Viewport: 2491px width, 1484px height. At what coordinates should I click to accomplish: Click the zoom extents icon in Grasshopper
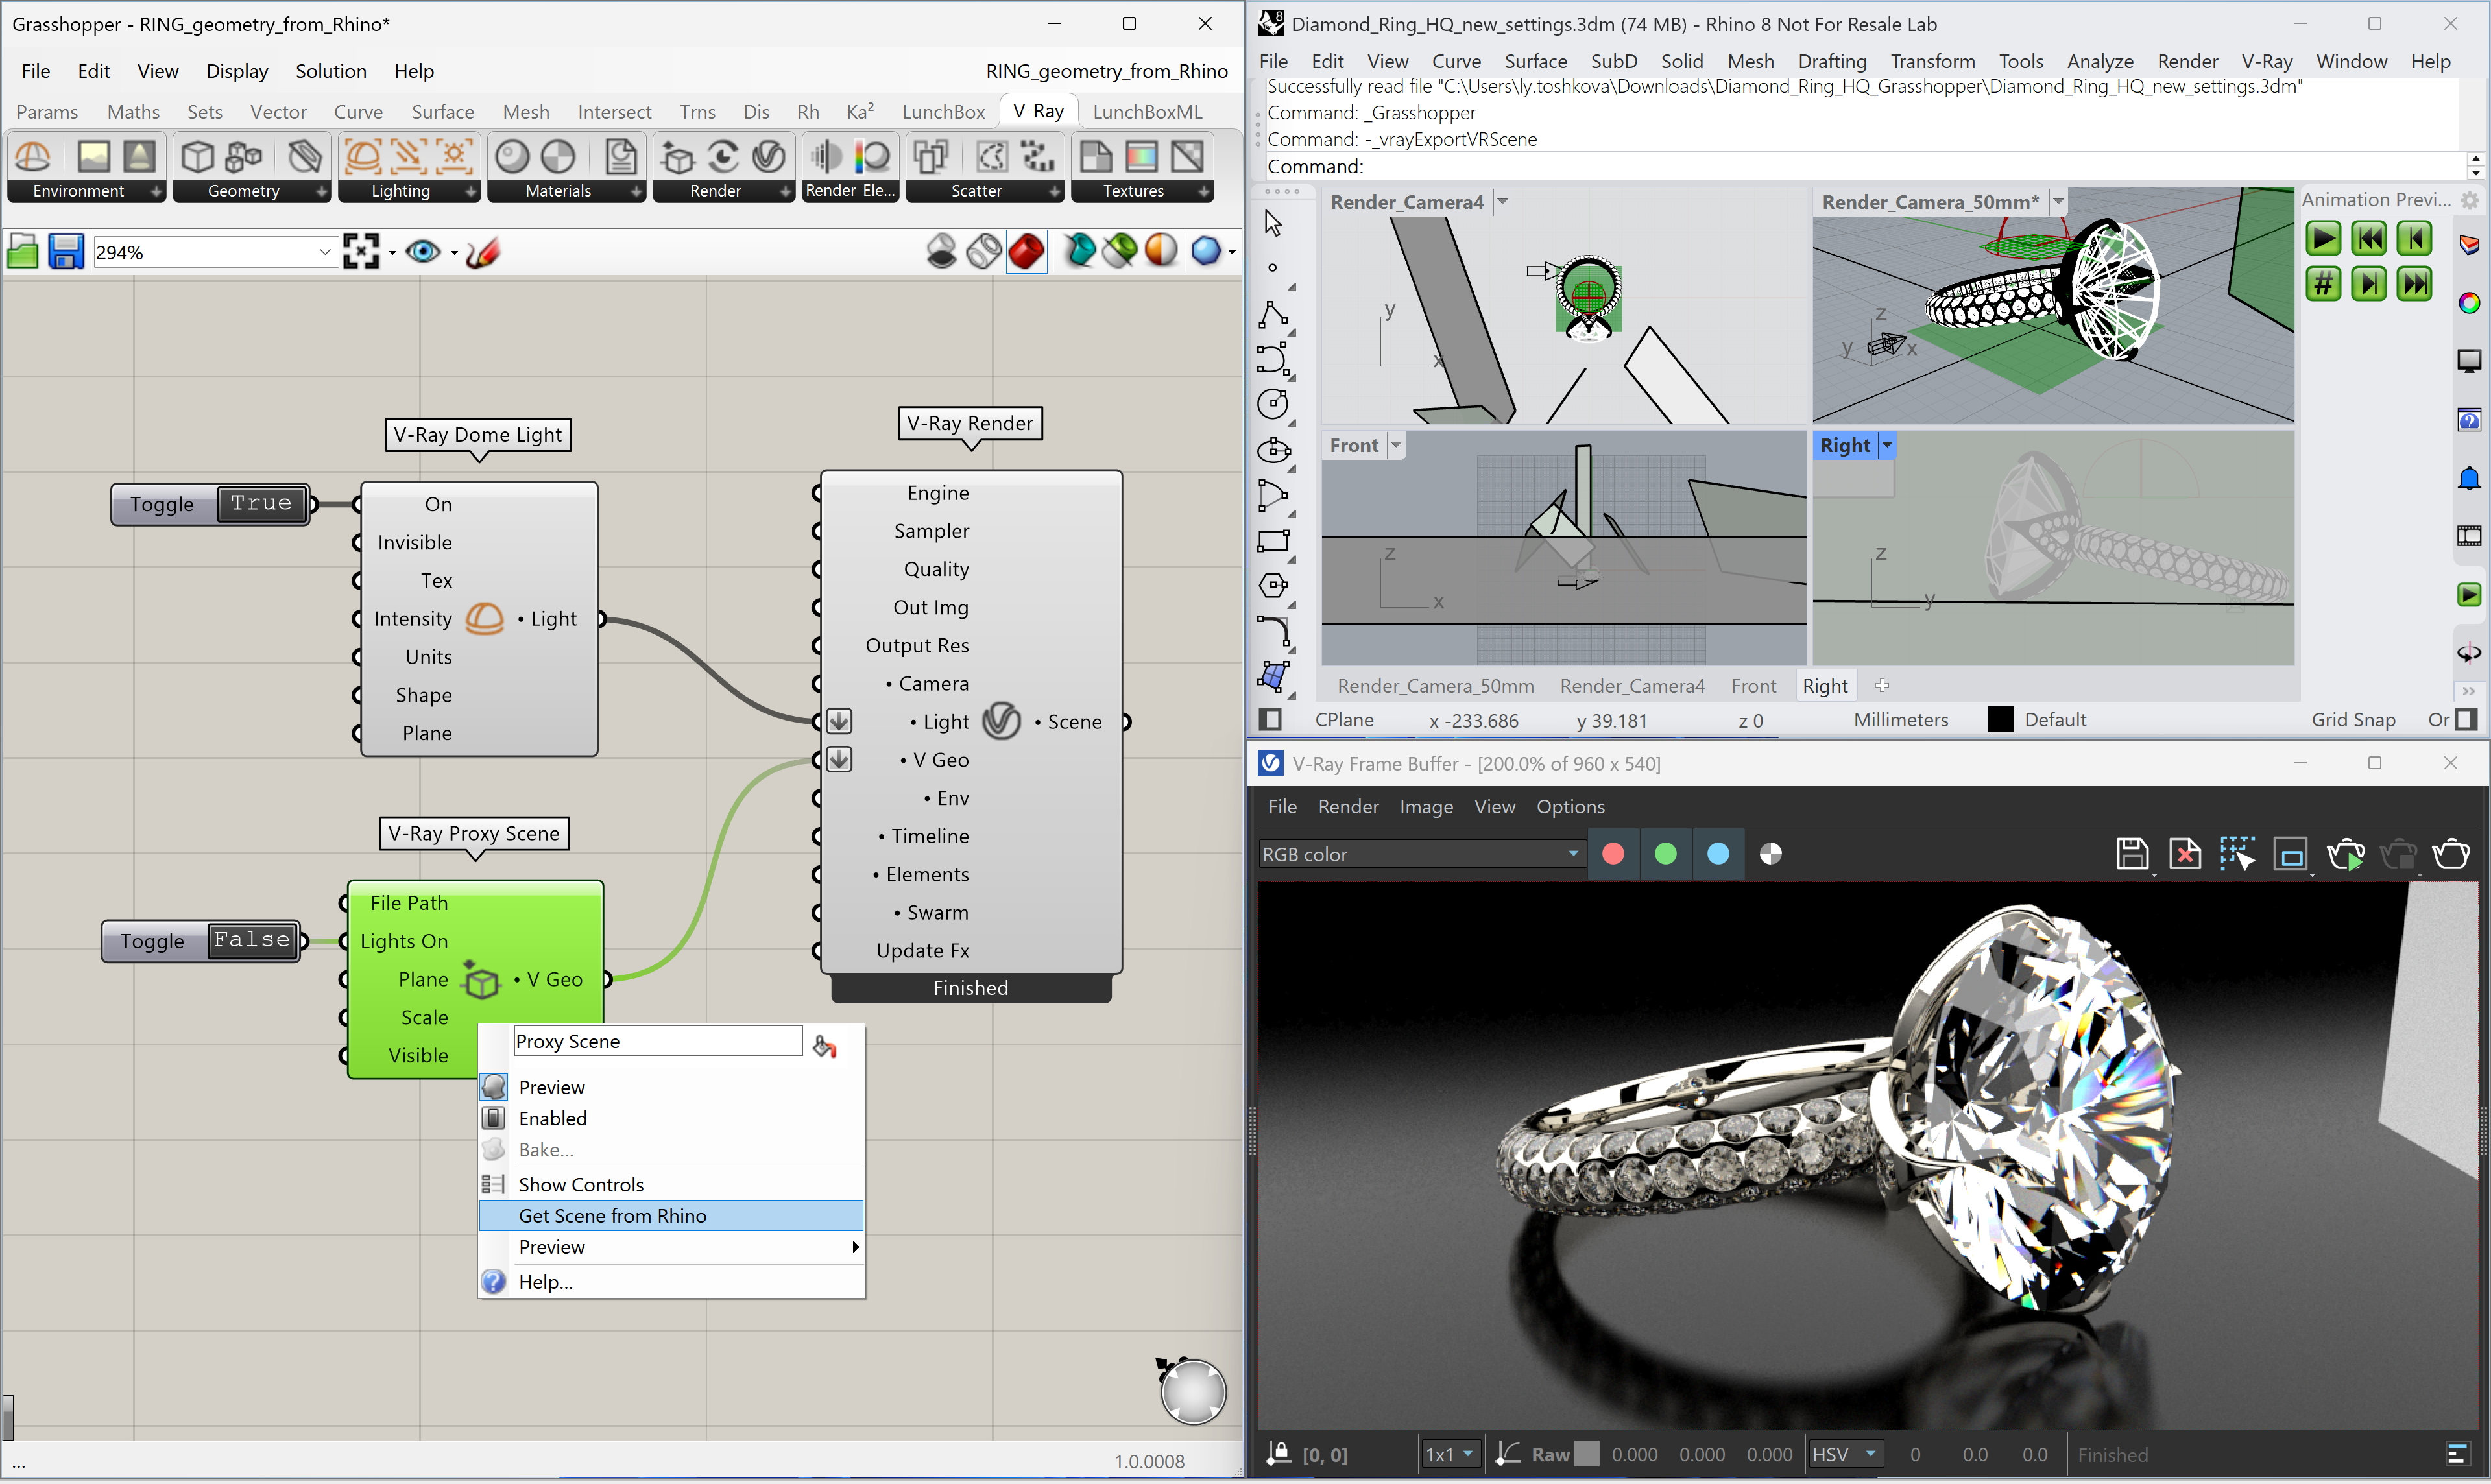tap(361, 252)
